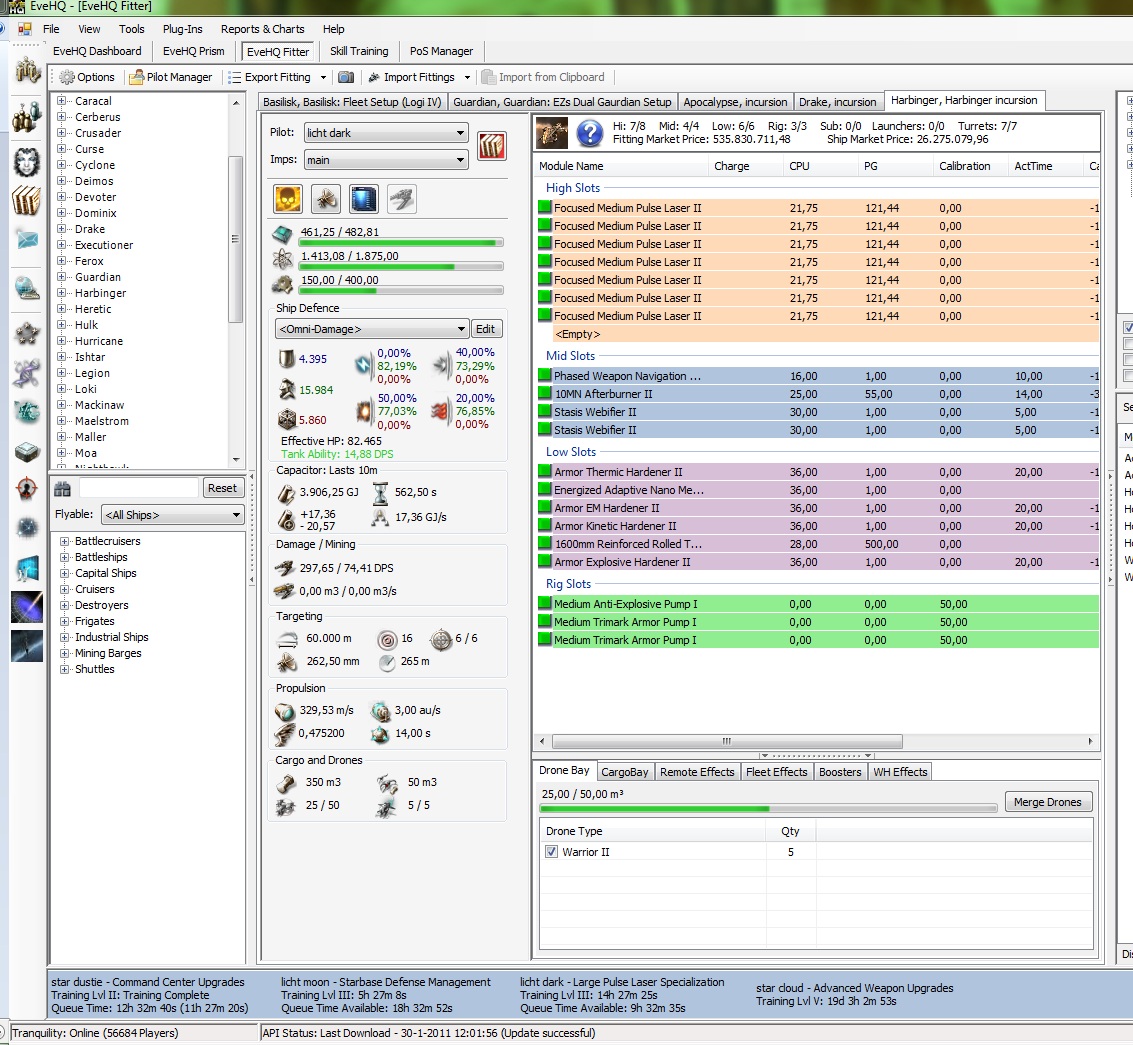Toggle the Medium Anti-Explosive Pump I status square
This screenshot has height=1045, width=1133.
pyautogui.click(x=545, y=603)
